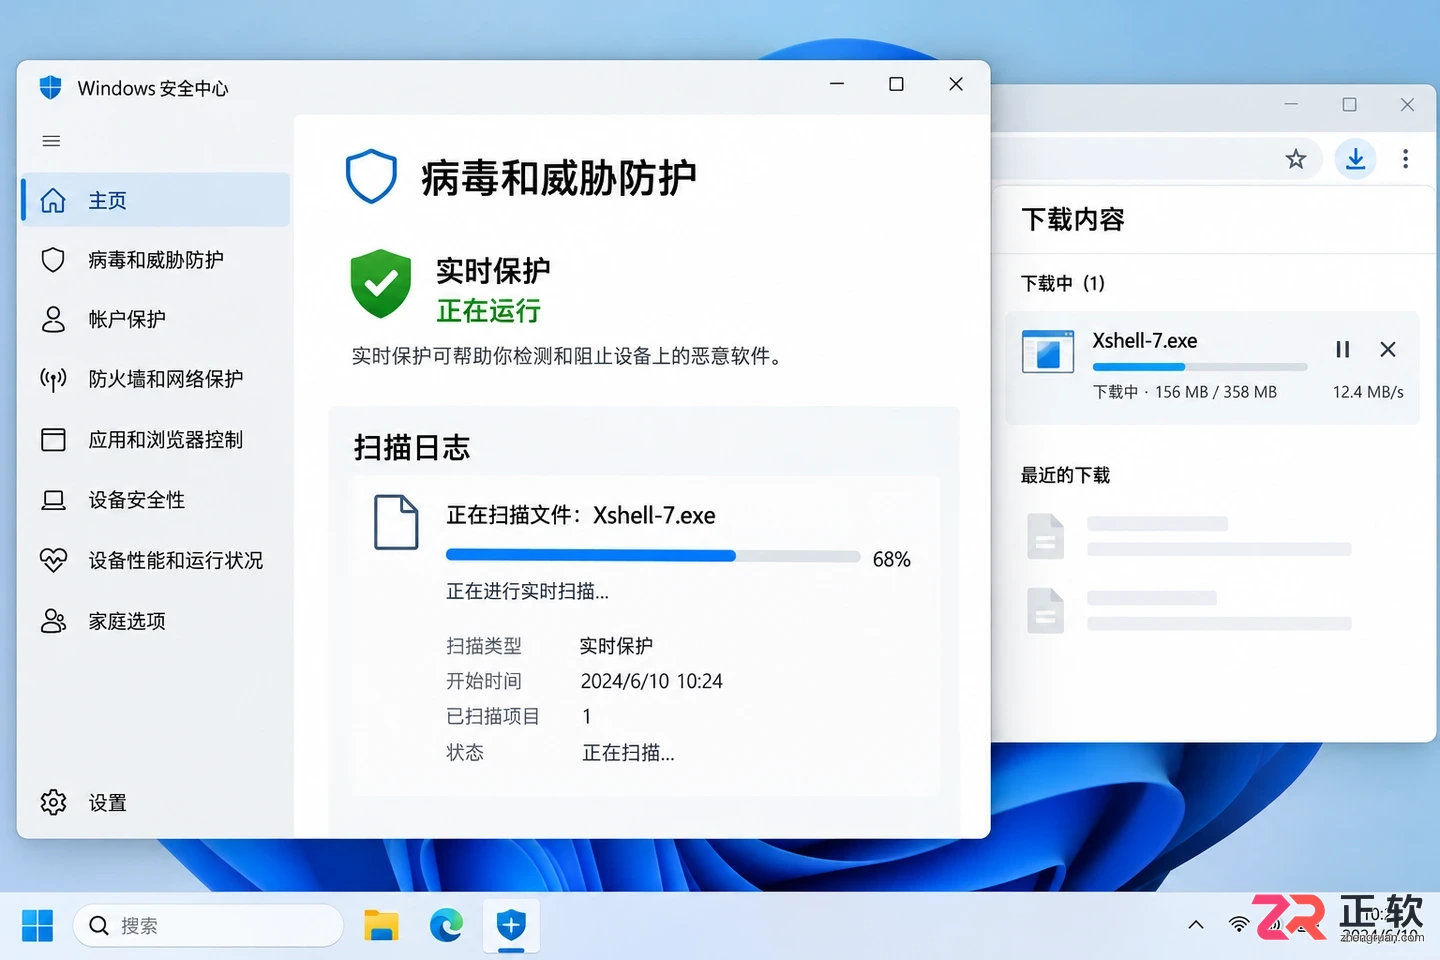Minimize the browser window behind

pyautogui.click(x=1291, y=104)
